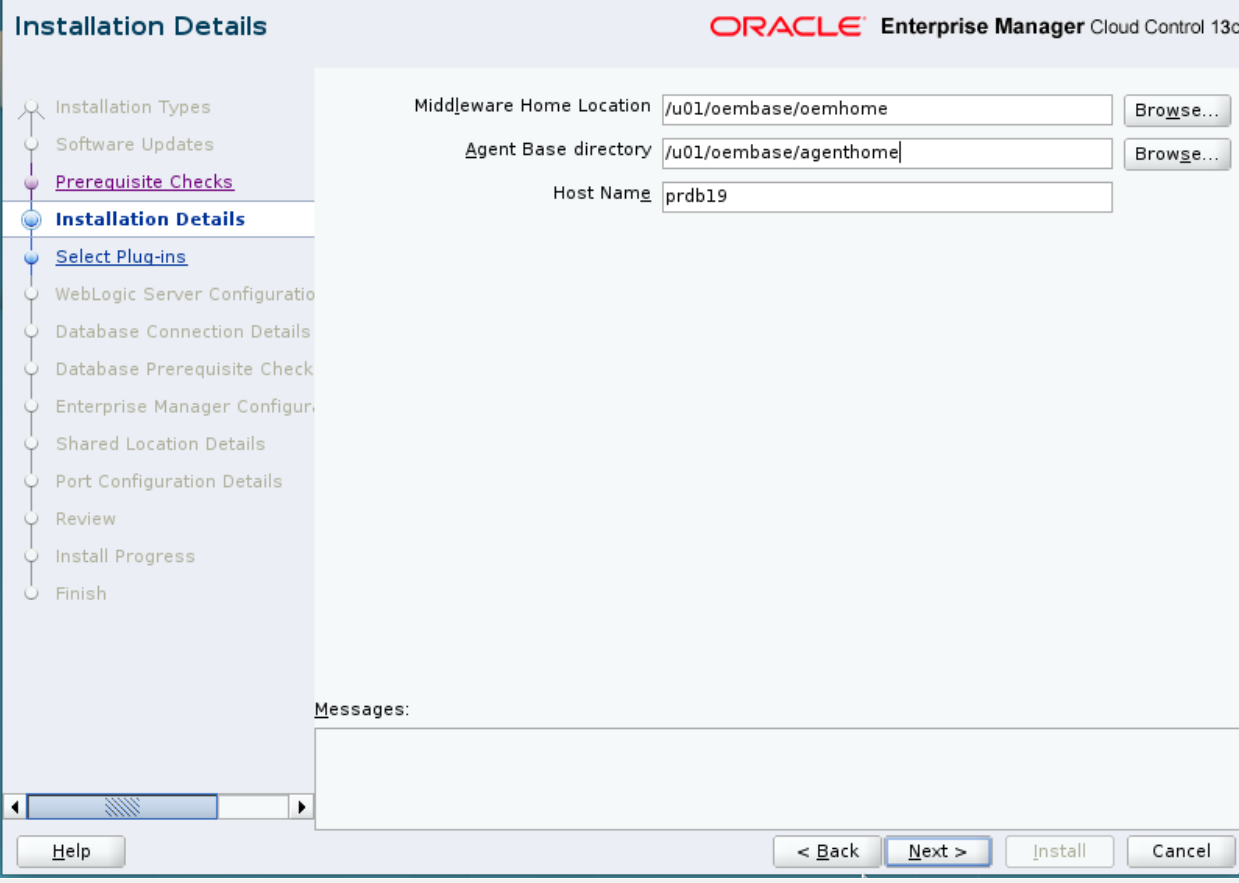This screenshot has height=883, width=1239.
Task: Click the Port Configuration Details step
Action: pyautogui.click(x=169, y=481)
